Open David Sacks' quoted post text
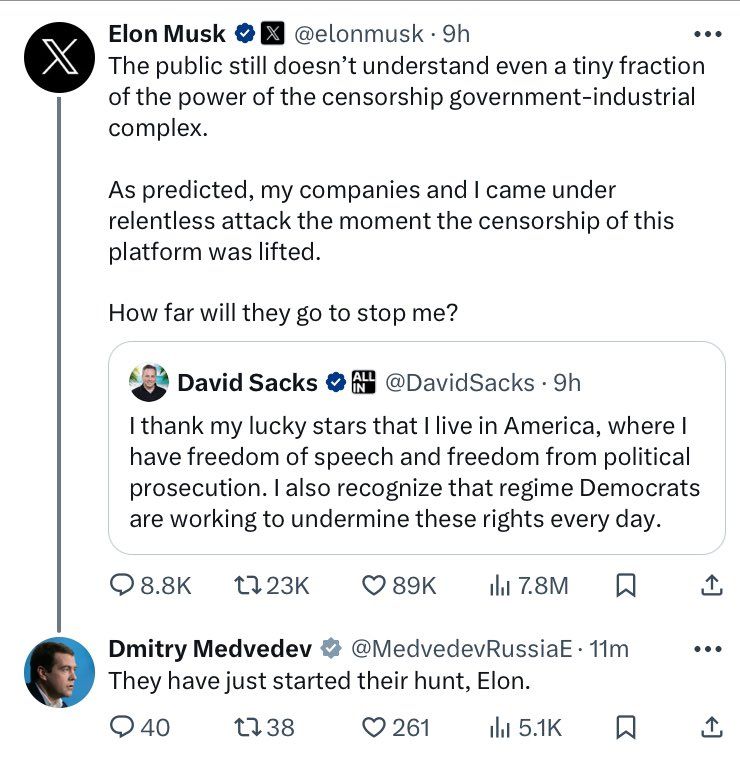Viewport: 740px width, 758px height. pos(414,472)
